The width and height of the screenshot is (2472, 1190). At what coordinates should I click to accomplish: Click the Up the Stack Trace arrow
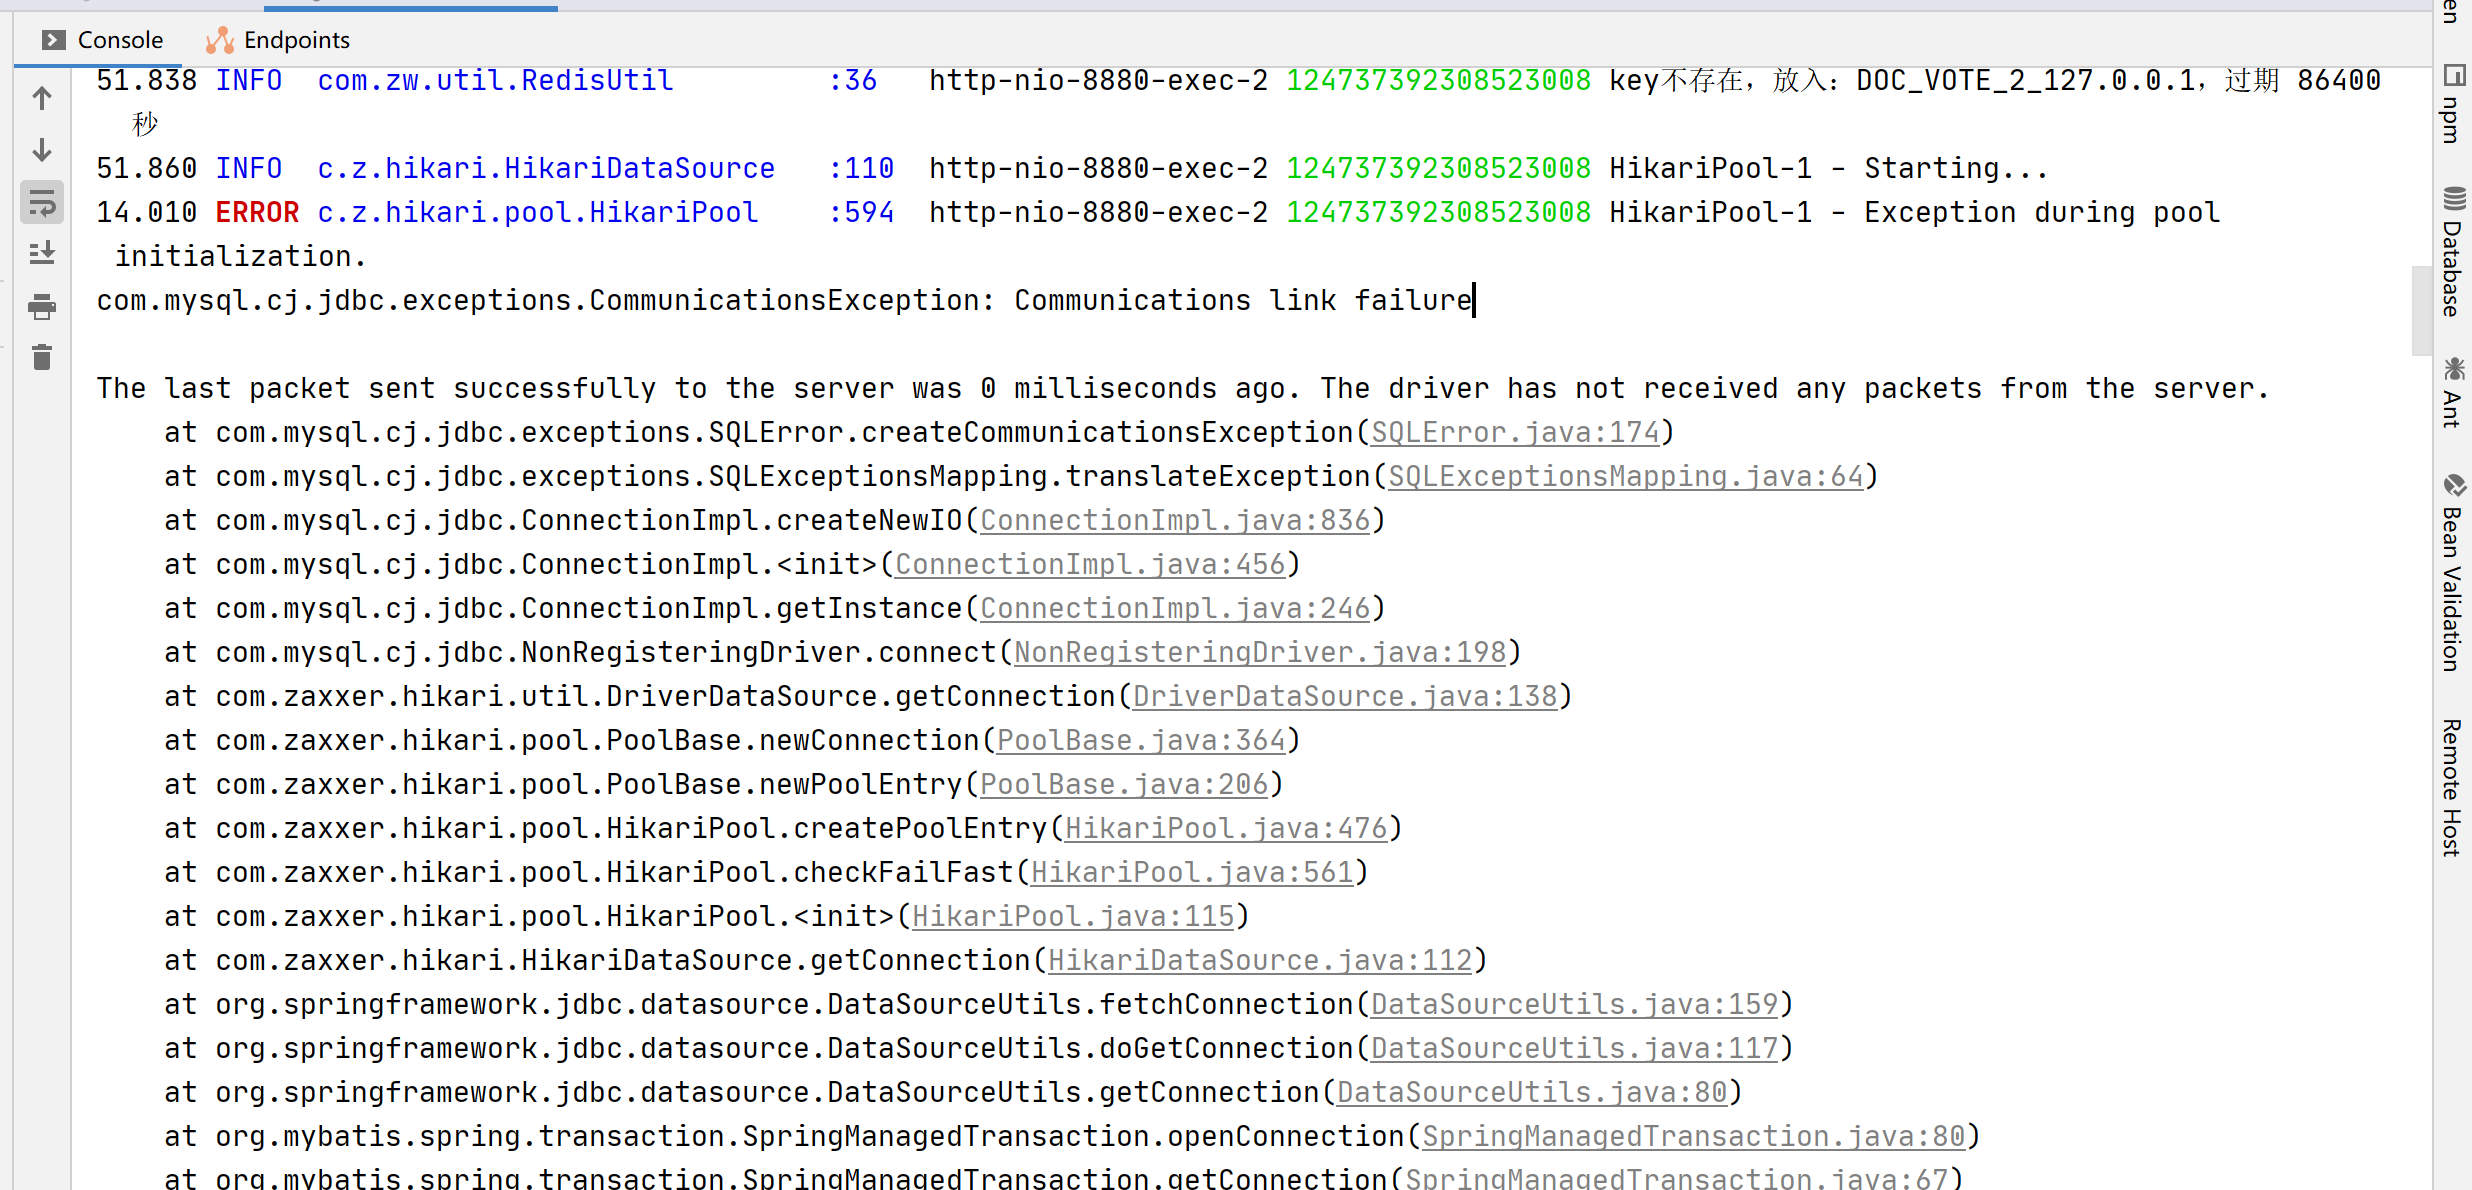tap(41, 98)
